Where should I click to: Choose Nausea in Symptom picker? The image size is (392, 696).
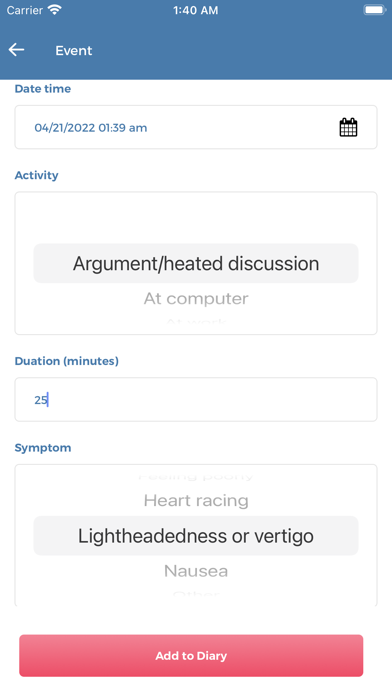pyautogui.click(x=196, y=571)
